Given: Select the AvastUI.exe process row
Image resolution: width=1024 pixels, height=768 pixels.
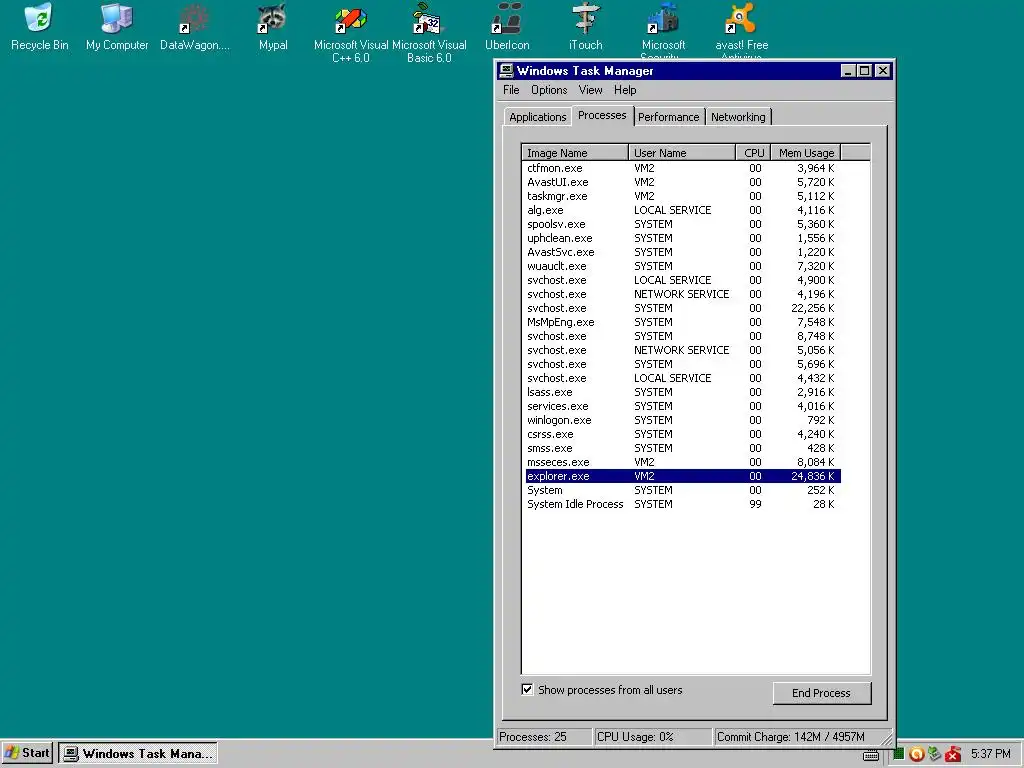Looking at the screenshot, I should pos(682,182).
